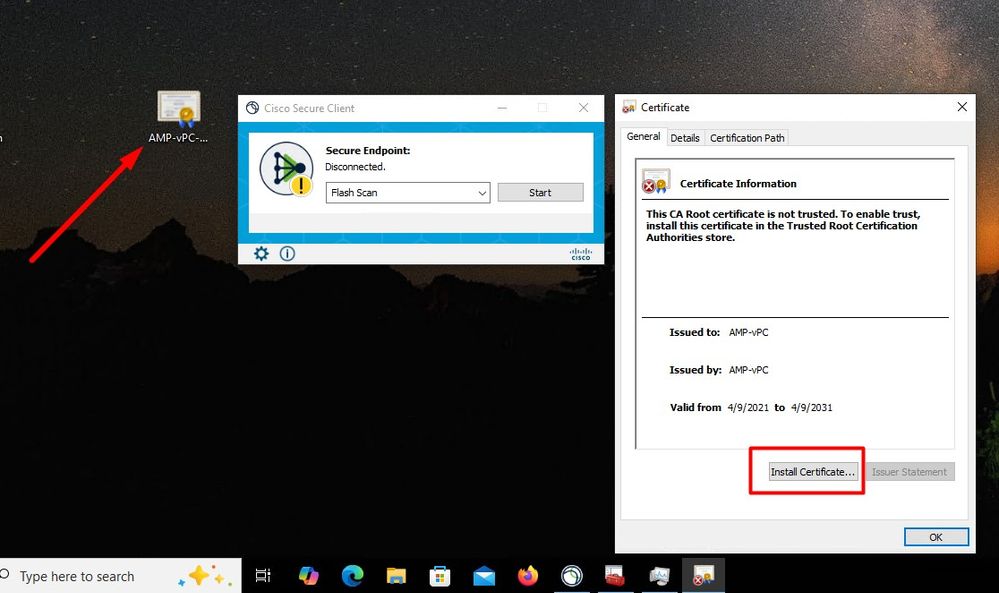999x593 pixels.
Task: Open the red toolbox app on the taskbar
Action: (x=615, y=576)
